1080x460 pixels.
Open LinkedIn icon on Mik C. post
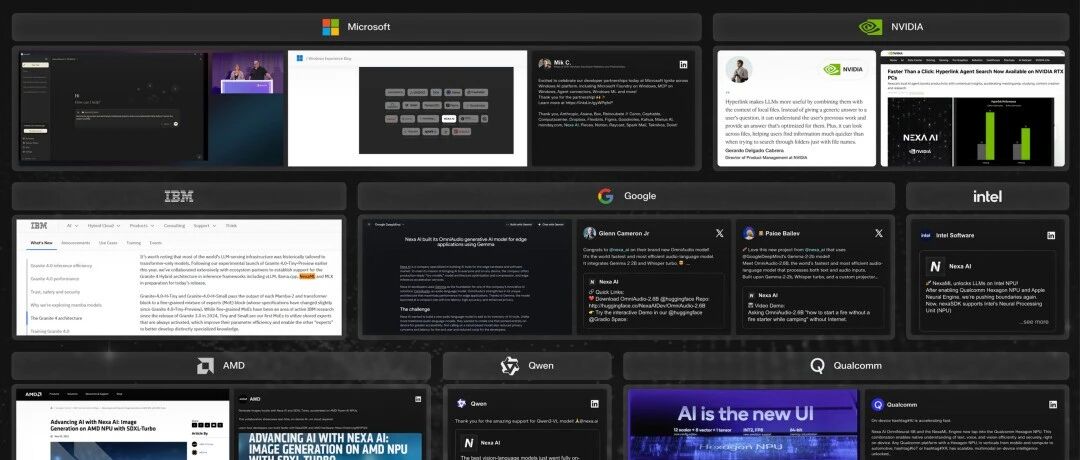point(683,64)
